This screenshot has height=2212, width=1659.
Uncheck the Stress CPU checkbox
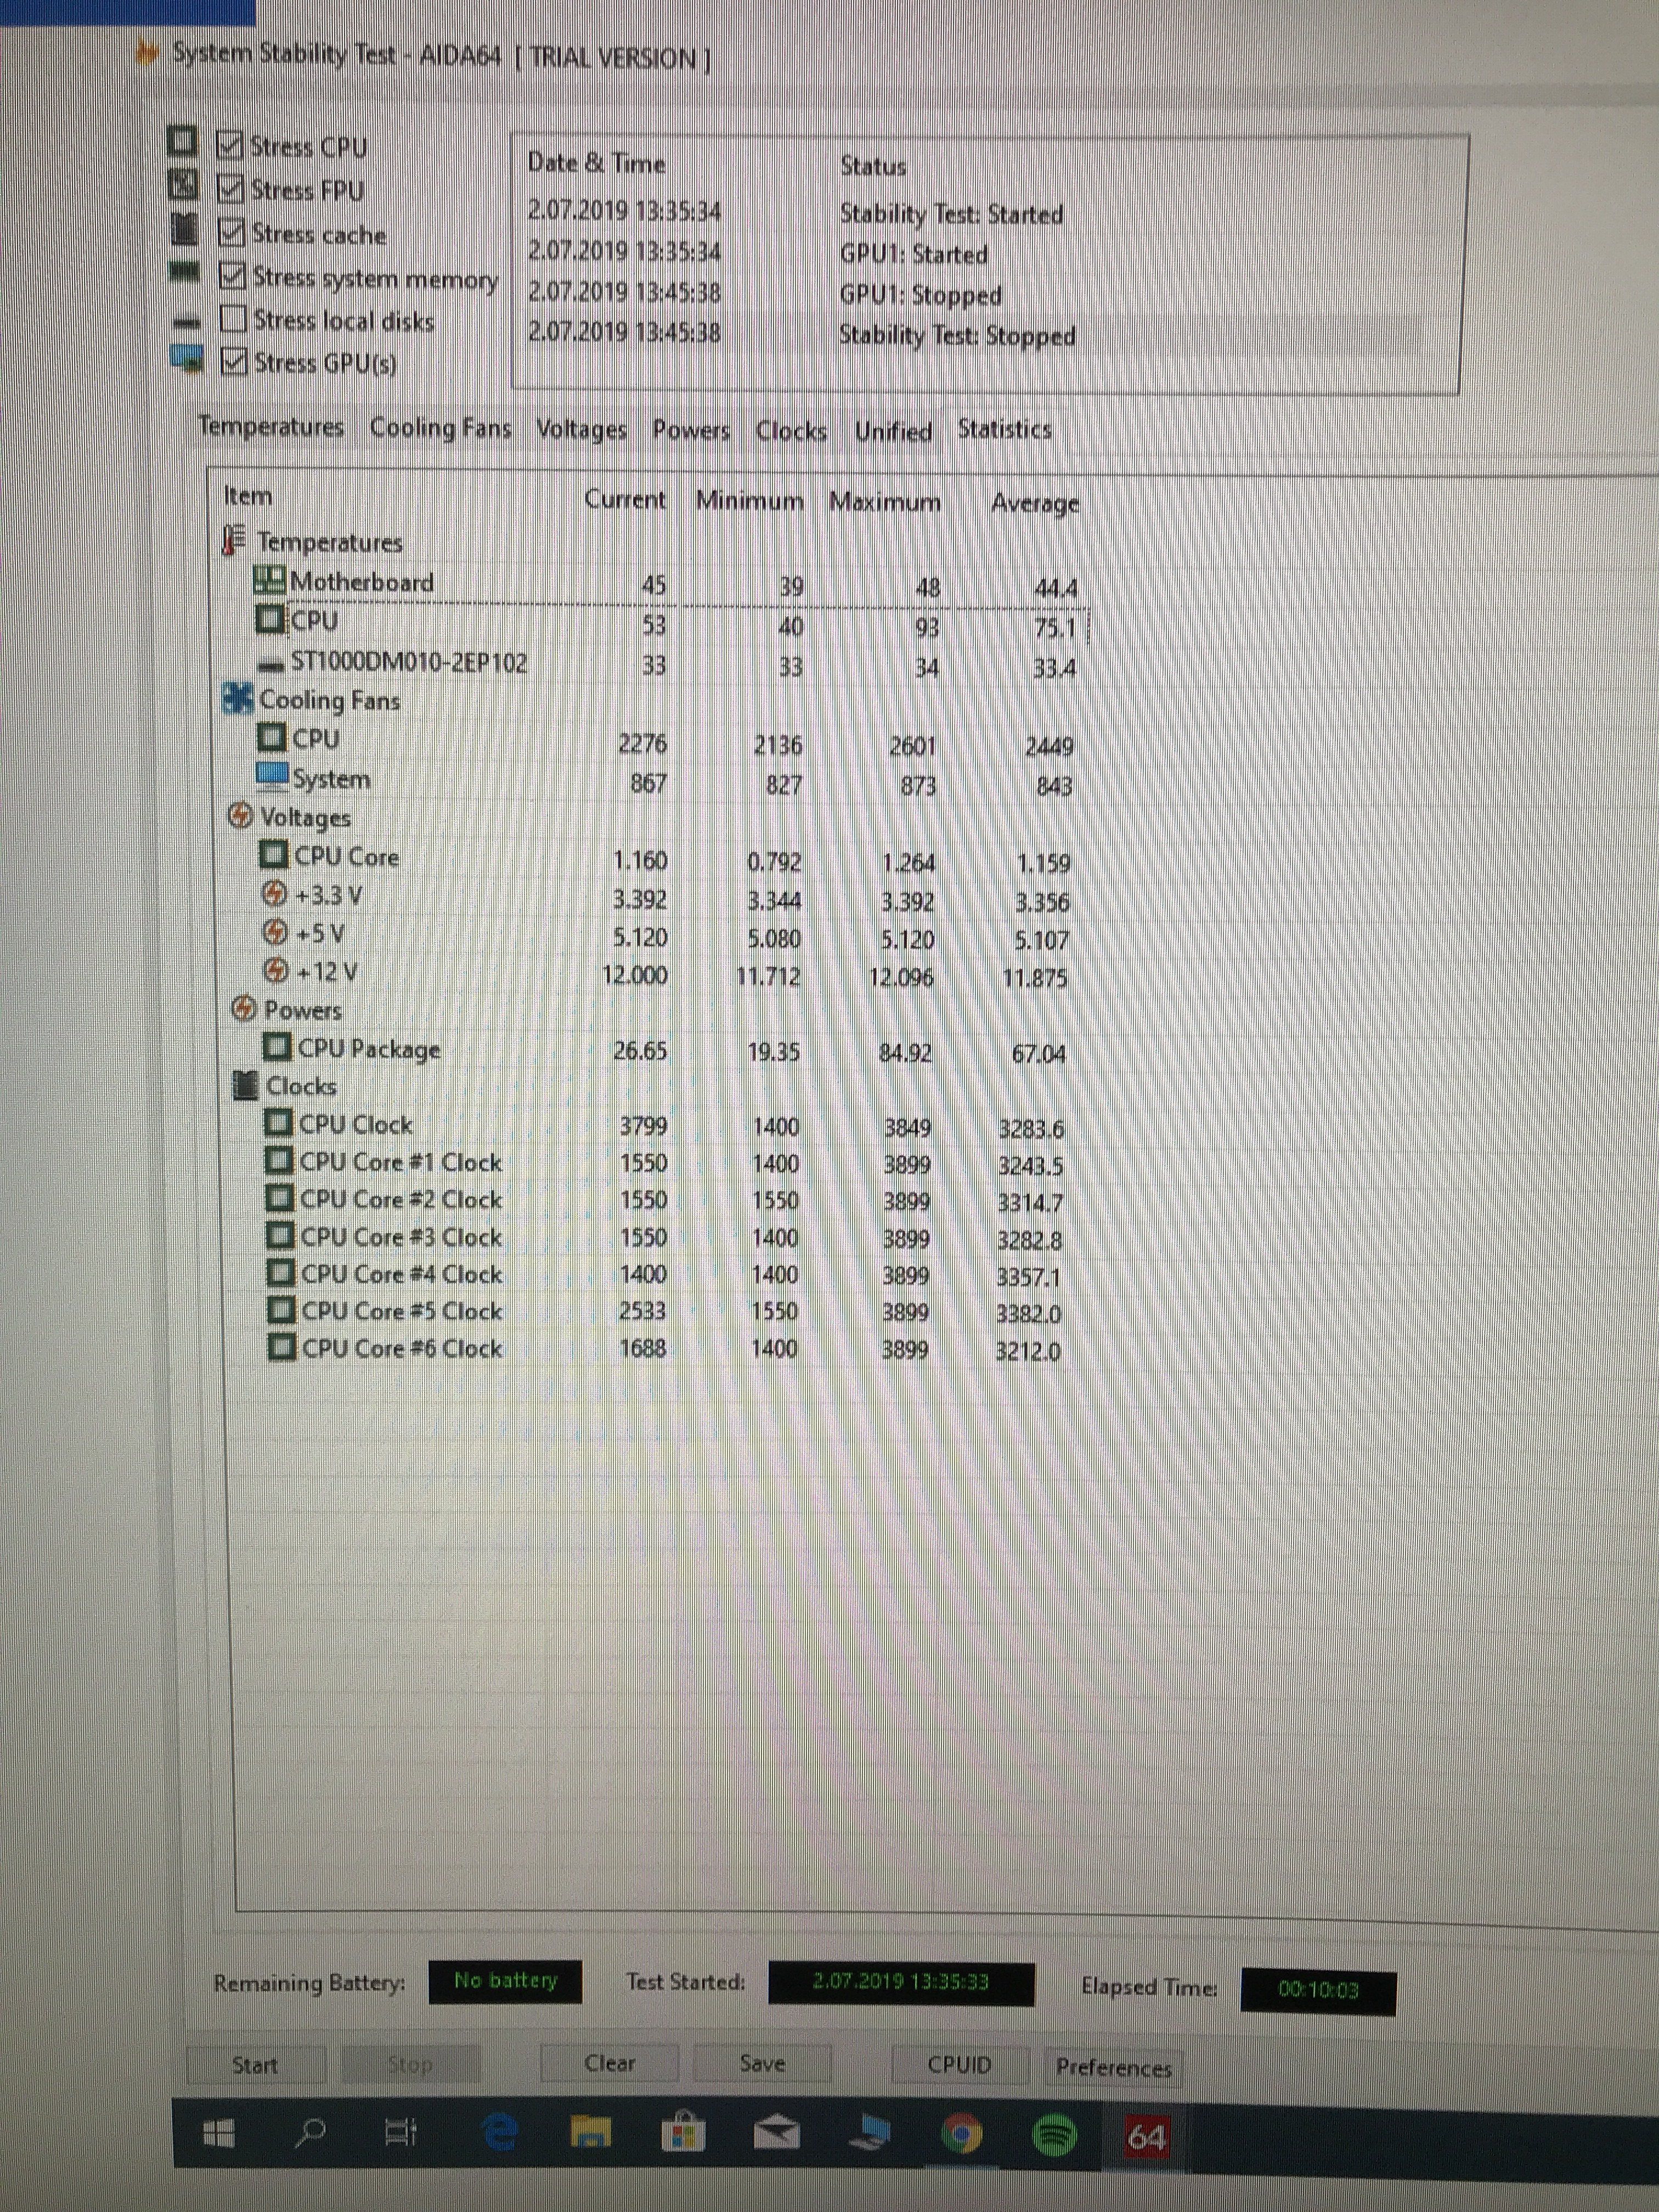pos(231,145)
